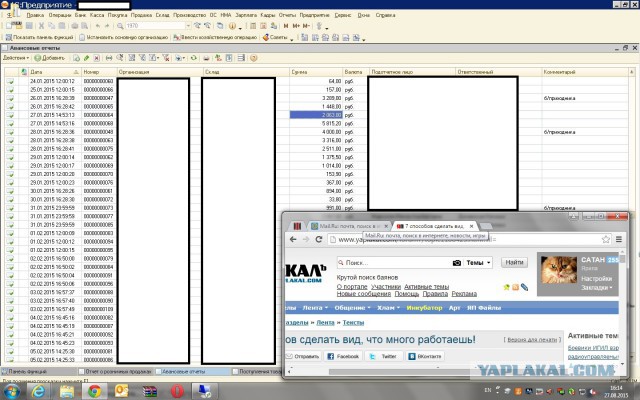Open the Касса menu
The width and height of the screenshot is (640, 400).
click(x=97, y=15)
